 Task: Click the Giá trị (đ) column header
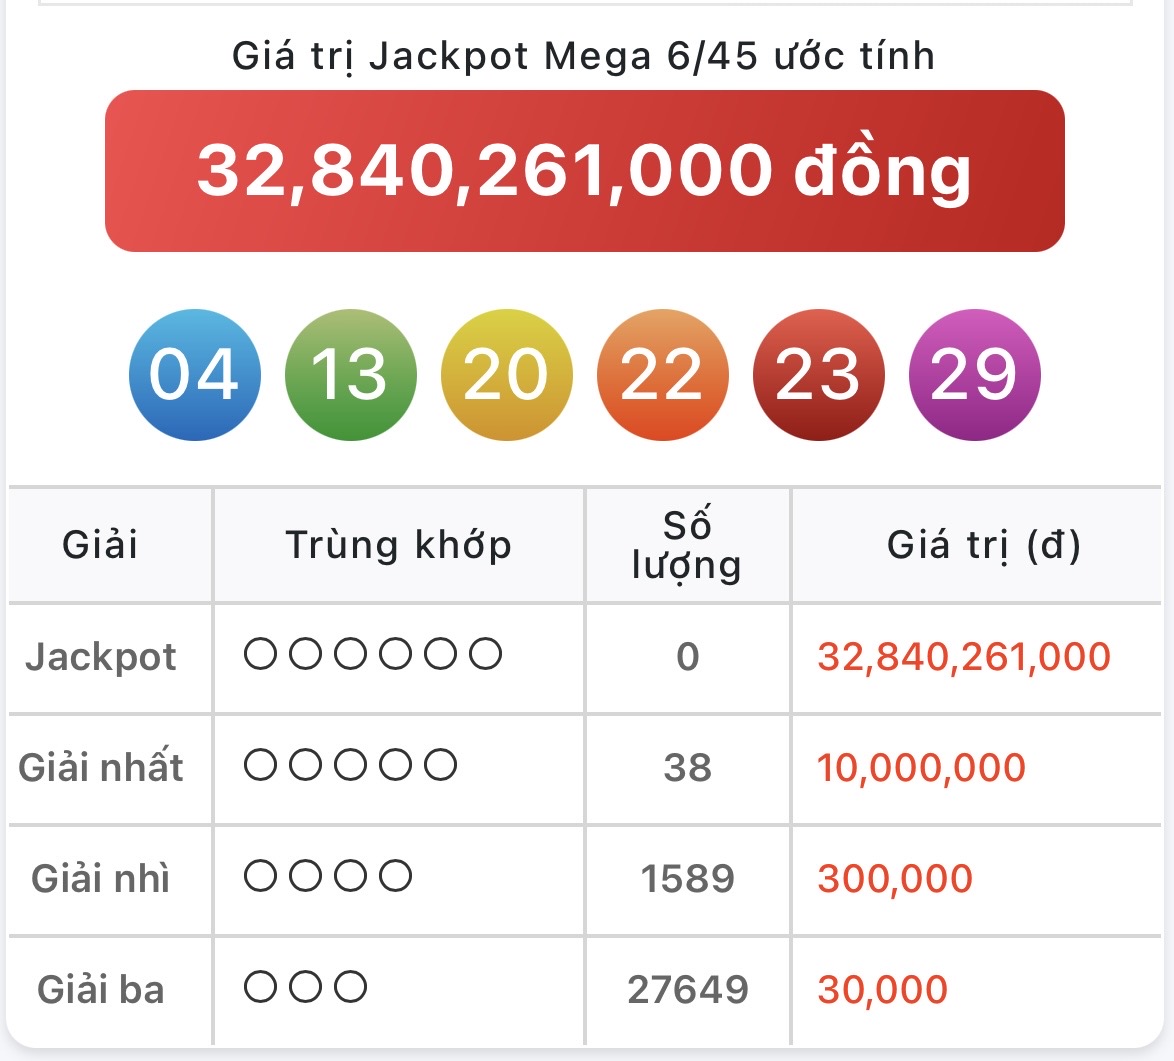click(984, 545)
